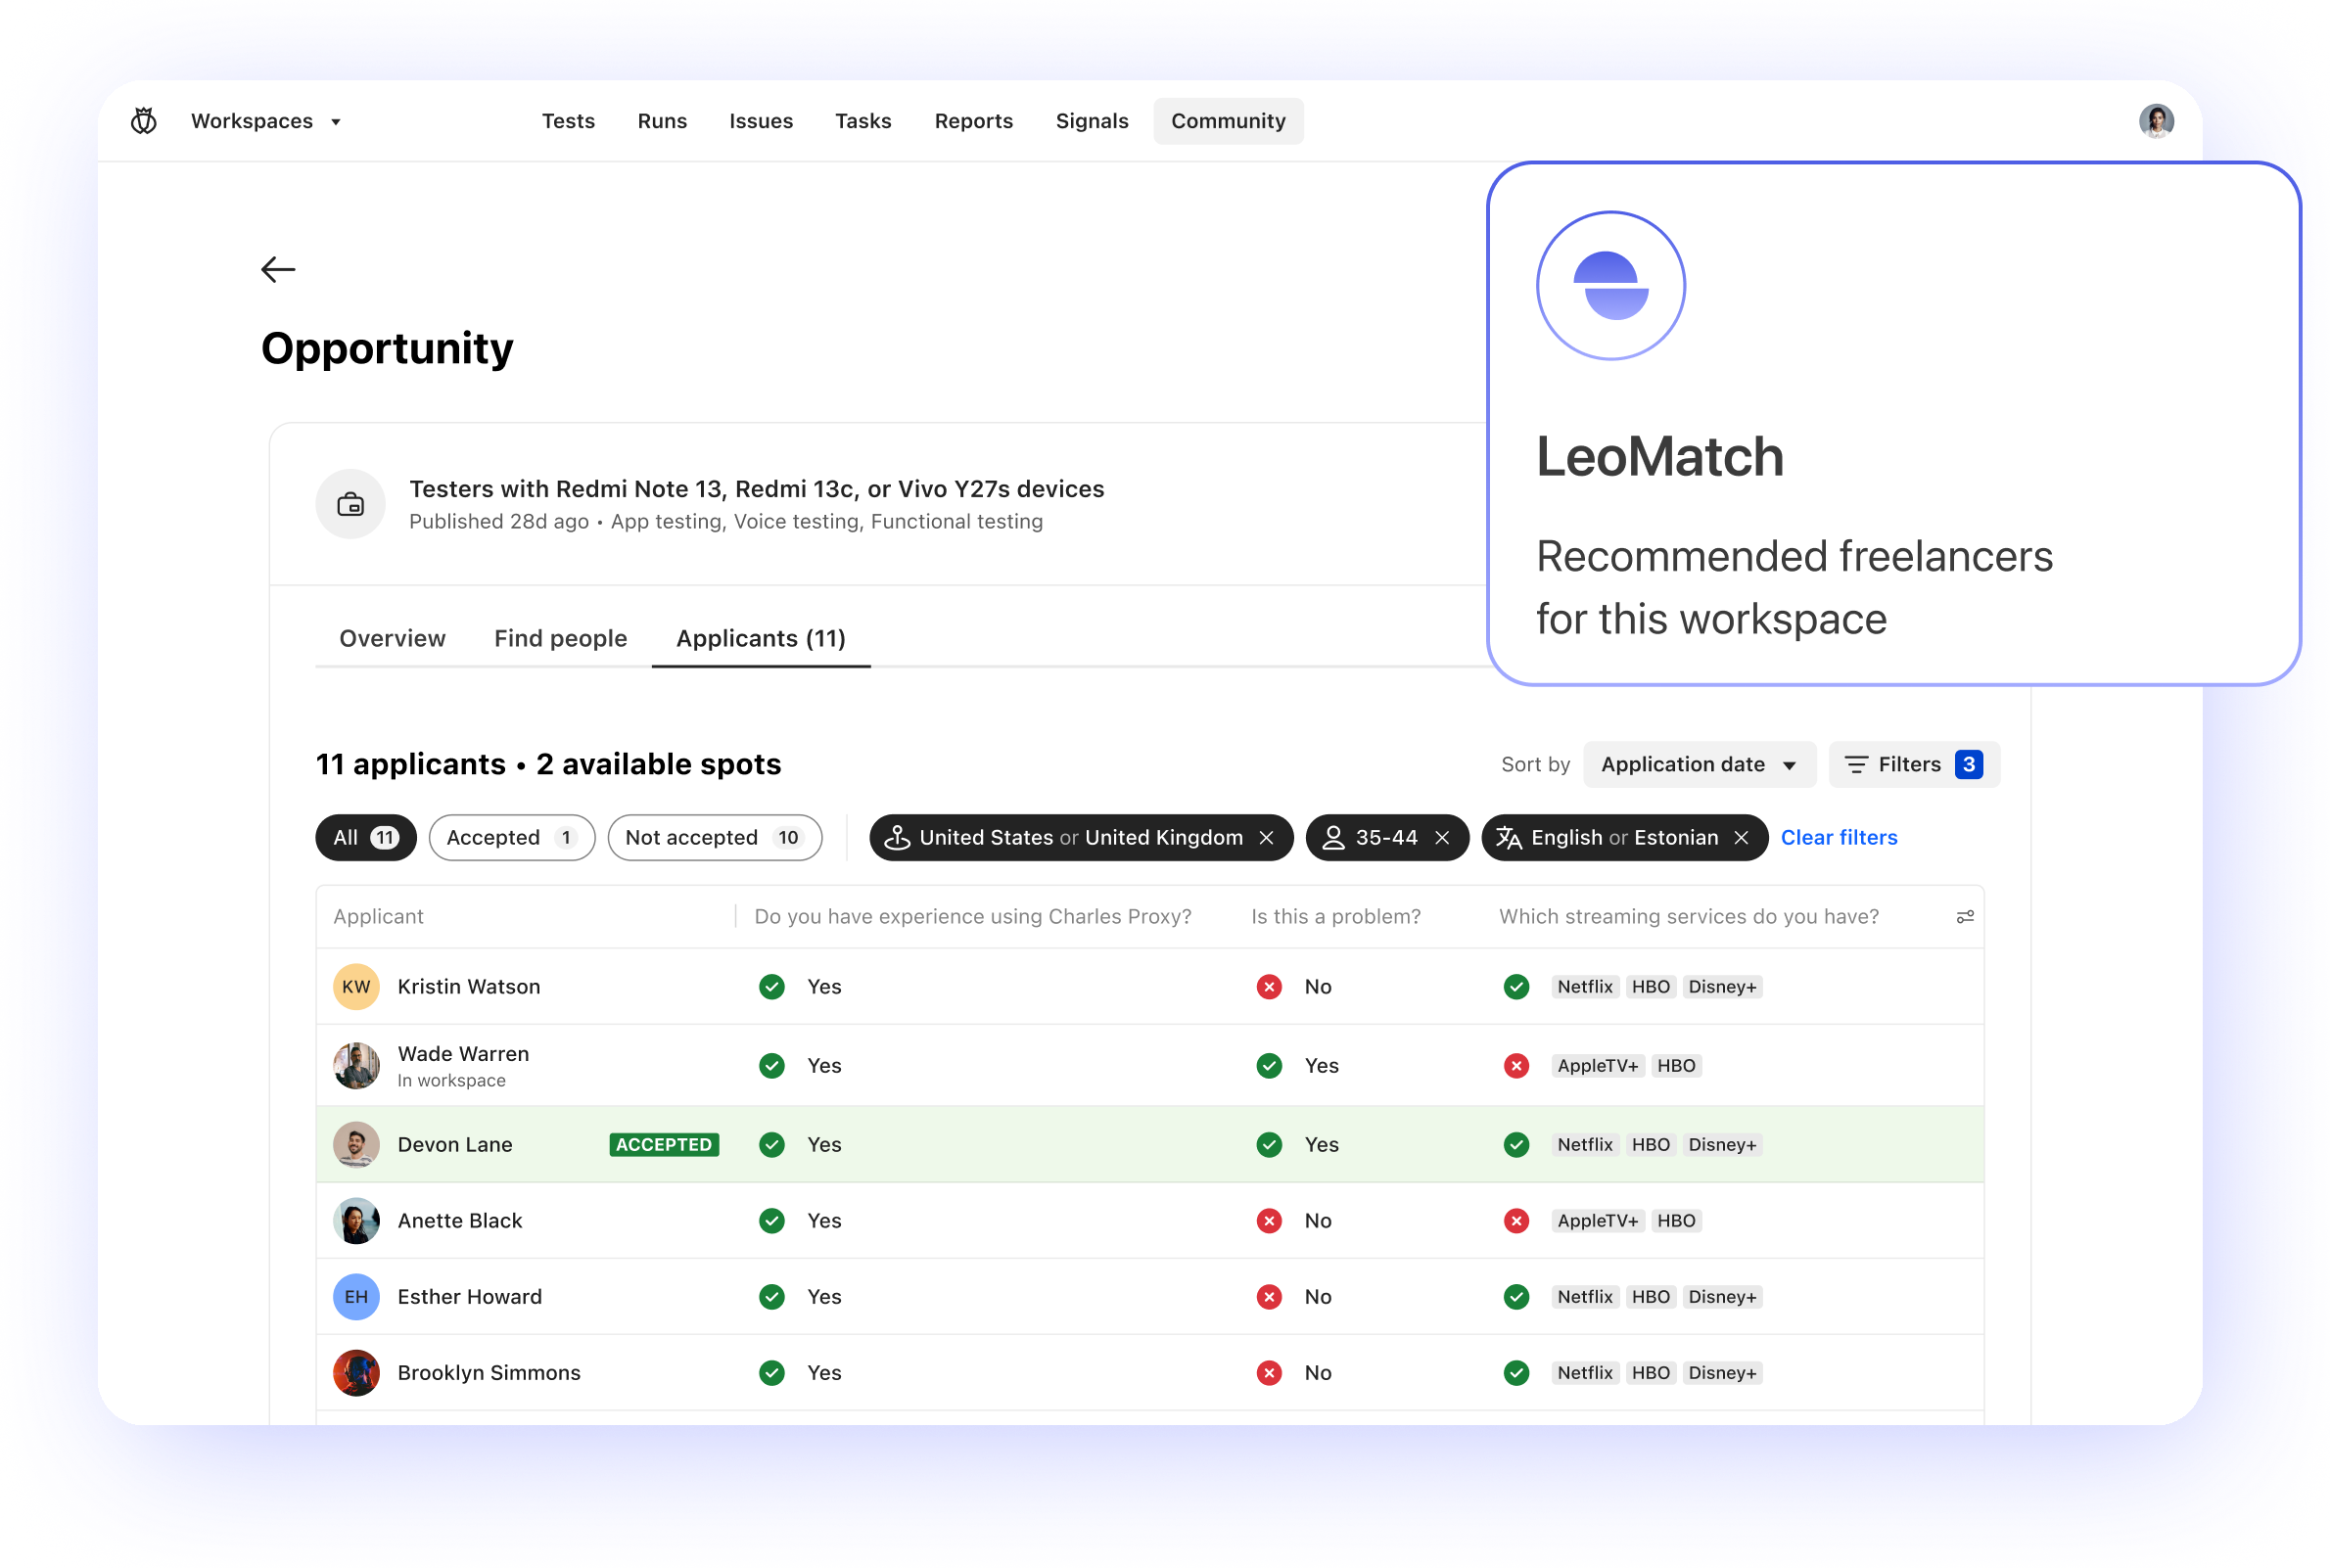
Task: Click the Clear filters link
Action: pos(1838,837)
